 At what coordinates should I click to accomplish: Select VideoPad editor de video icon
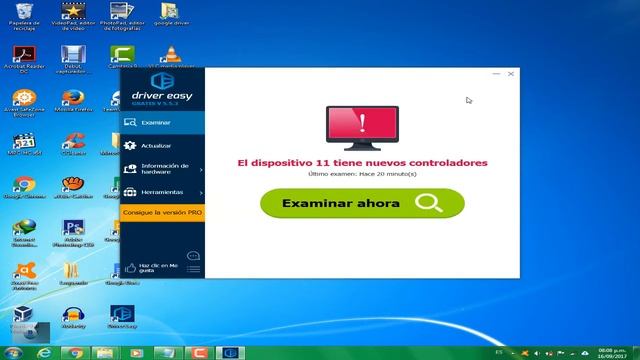pos(73,17)
